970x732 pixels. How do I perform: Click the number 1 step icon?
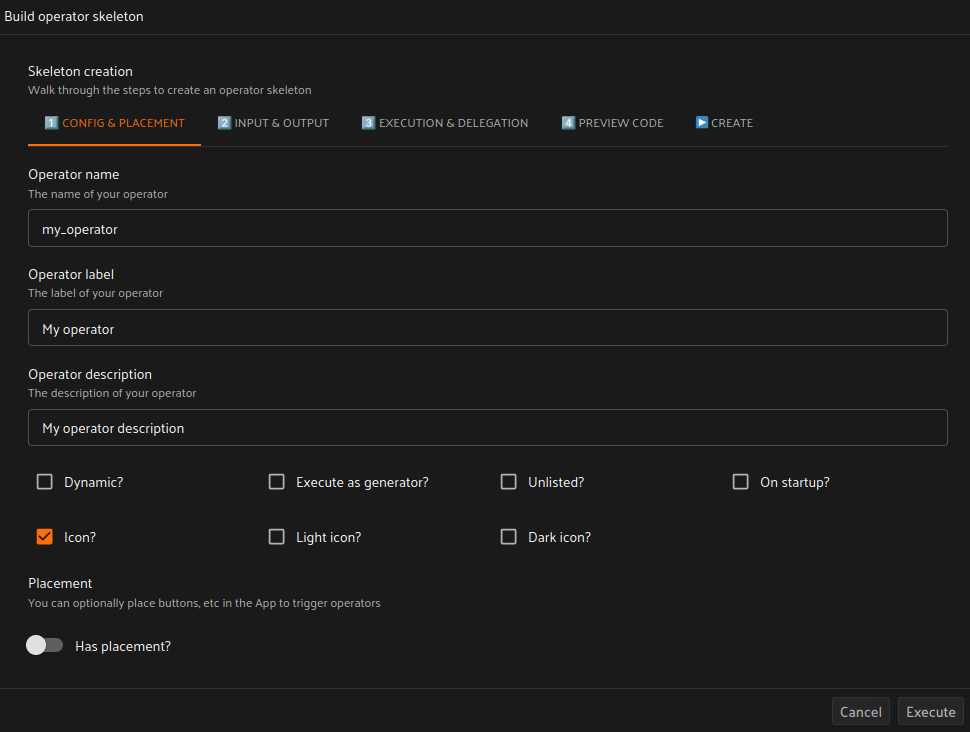[x=51, y=123]
